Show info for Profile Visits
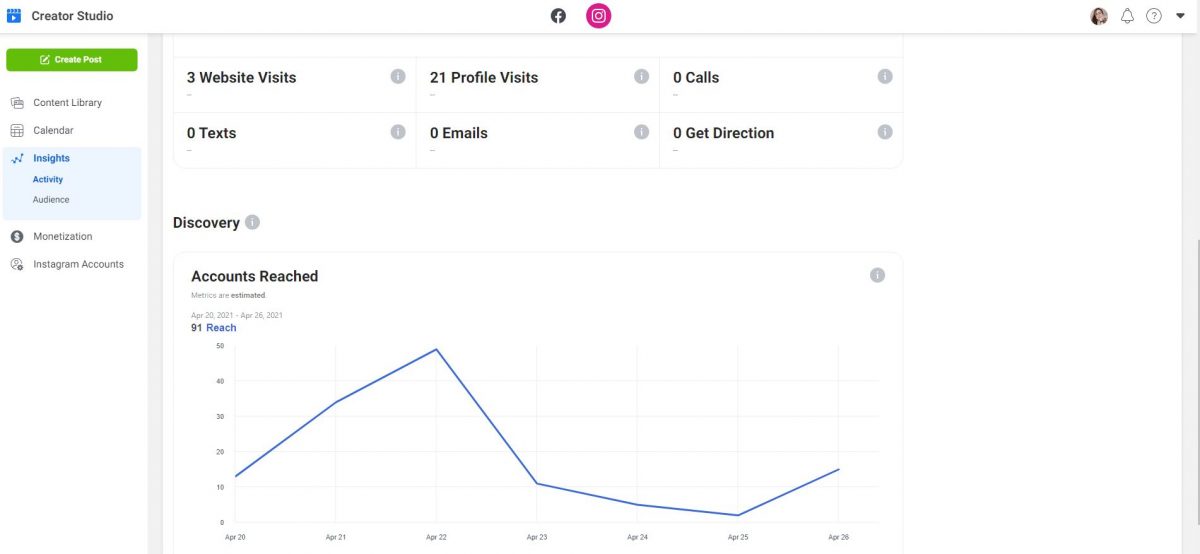 click(x=642, y=77)
